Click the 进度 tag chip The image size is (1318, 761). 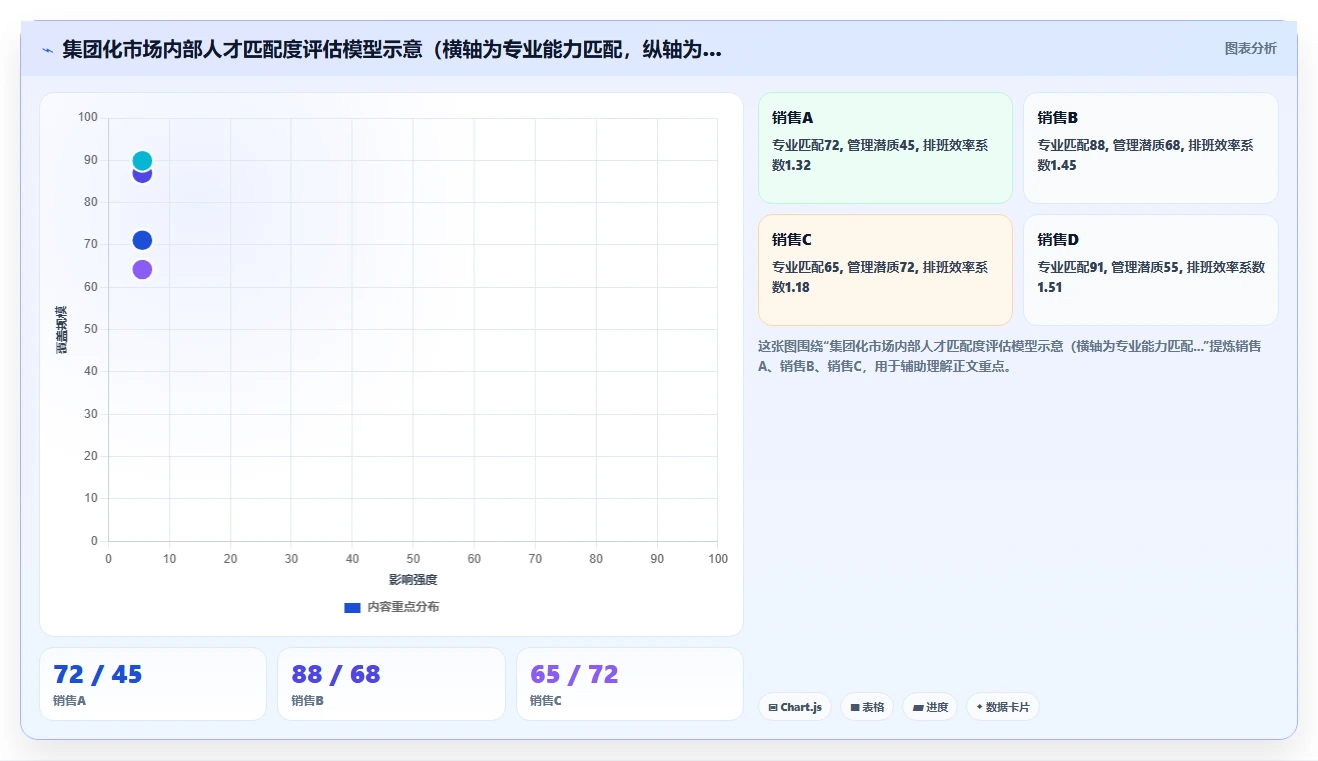(x=930, y=707)
